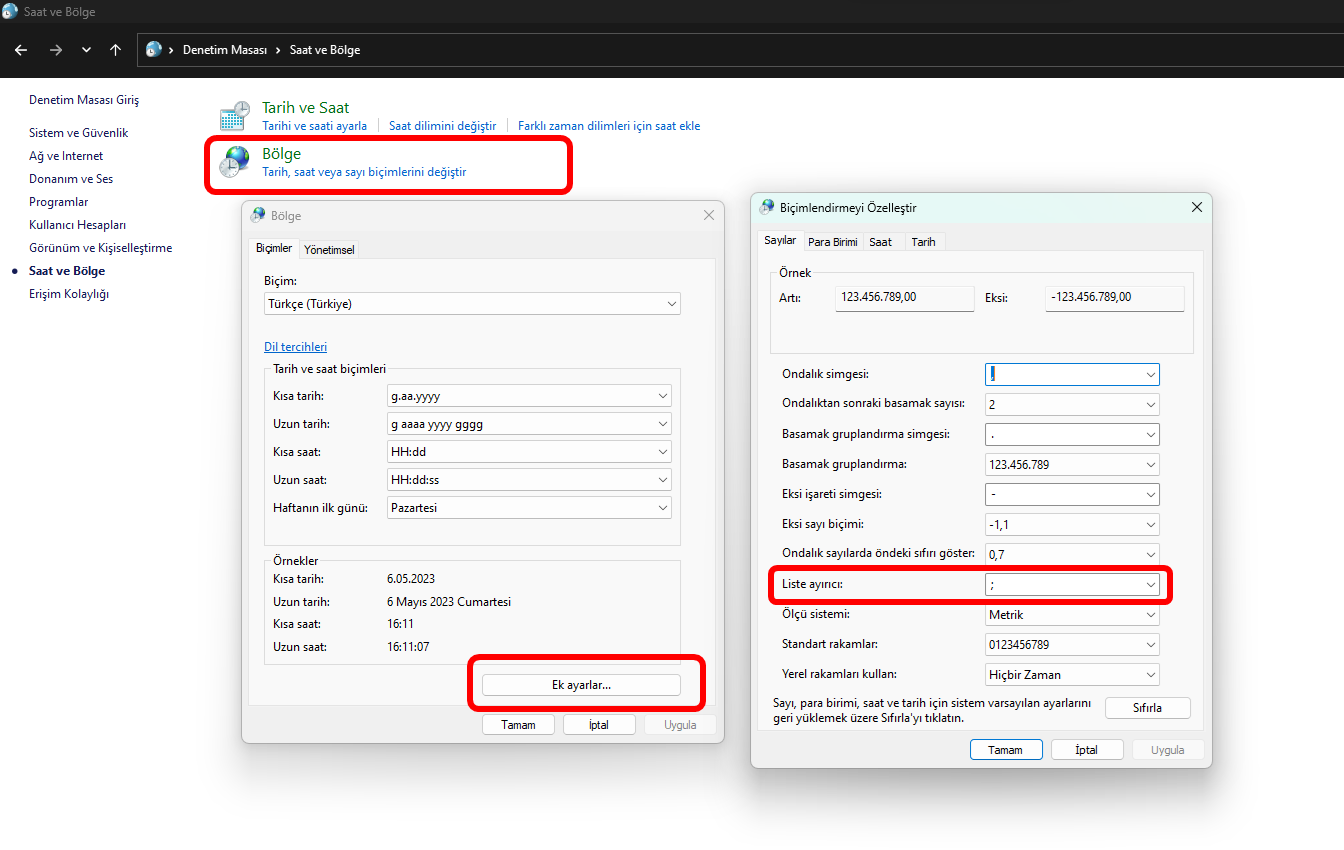Image resolution: width=1344 pixels, height=850 pixels.
Task: Click the Bölge globe clock icon
Action: pyautogui.click(x=235, y=162)
